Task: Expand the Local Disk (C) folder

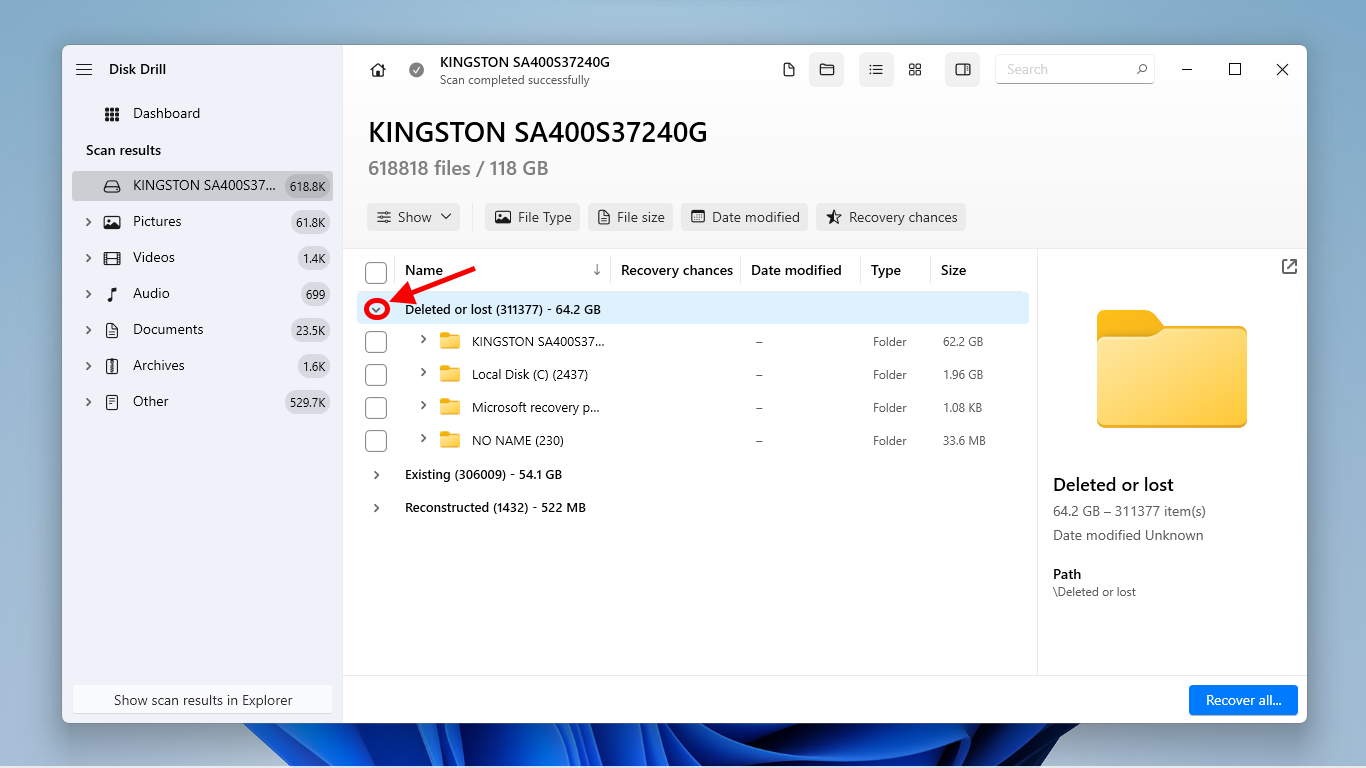Action: [x=423, y=373]
